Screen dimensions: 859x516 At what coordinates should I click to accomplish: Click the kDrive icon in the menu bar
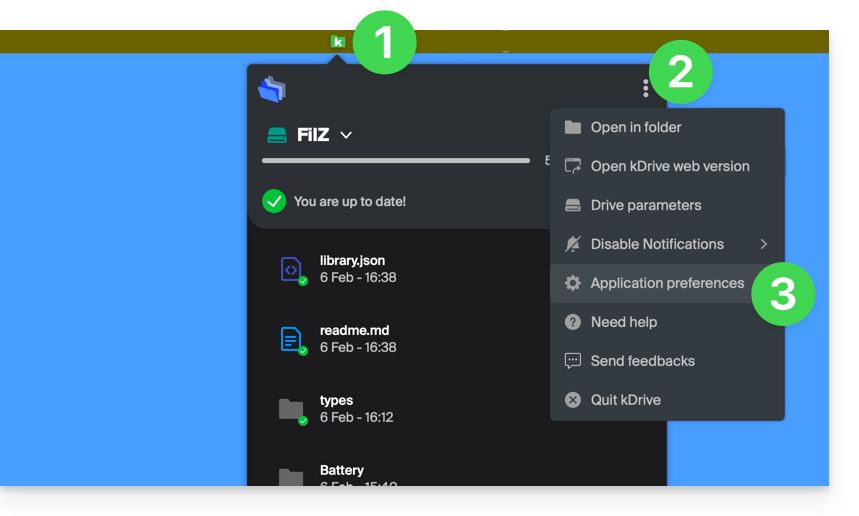[x=338, y=42]
